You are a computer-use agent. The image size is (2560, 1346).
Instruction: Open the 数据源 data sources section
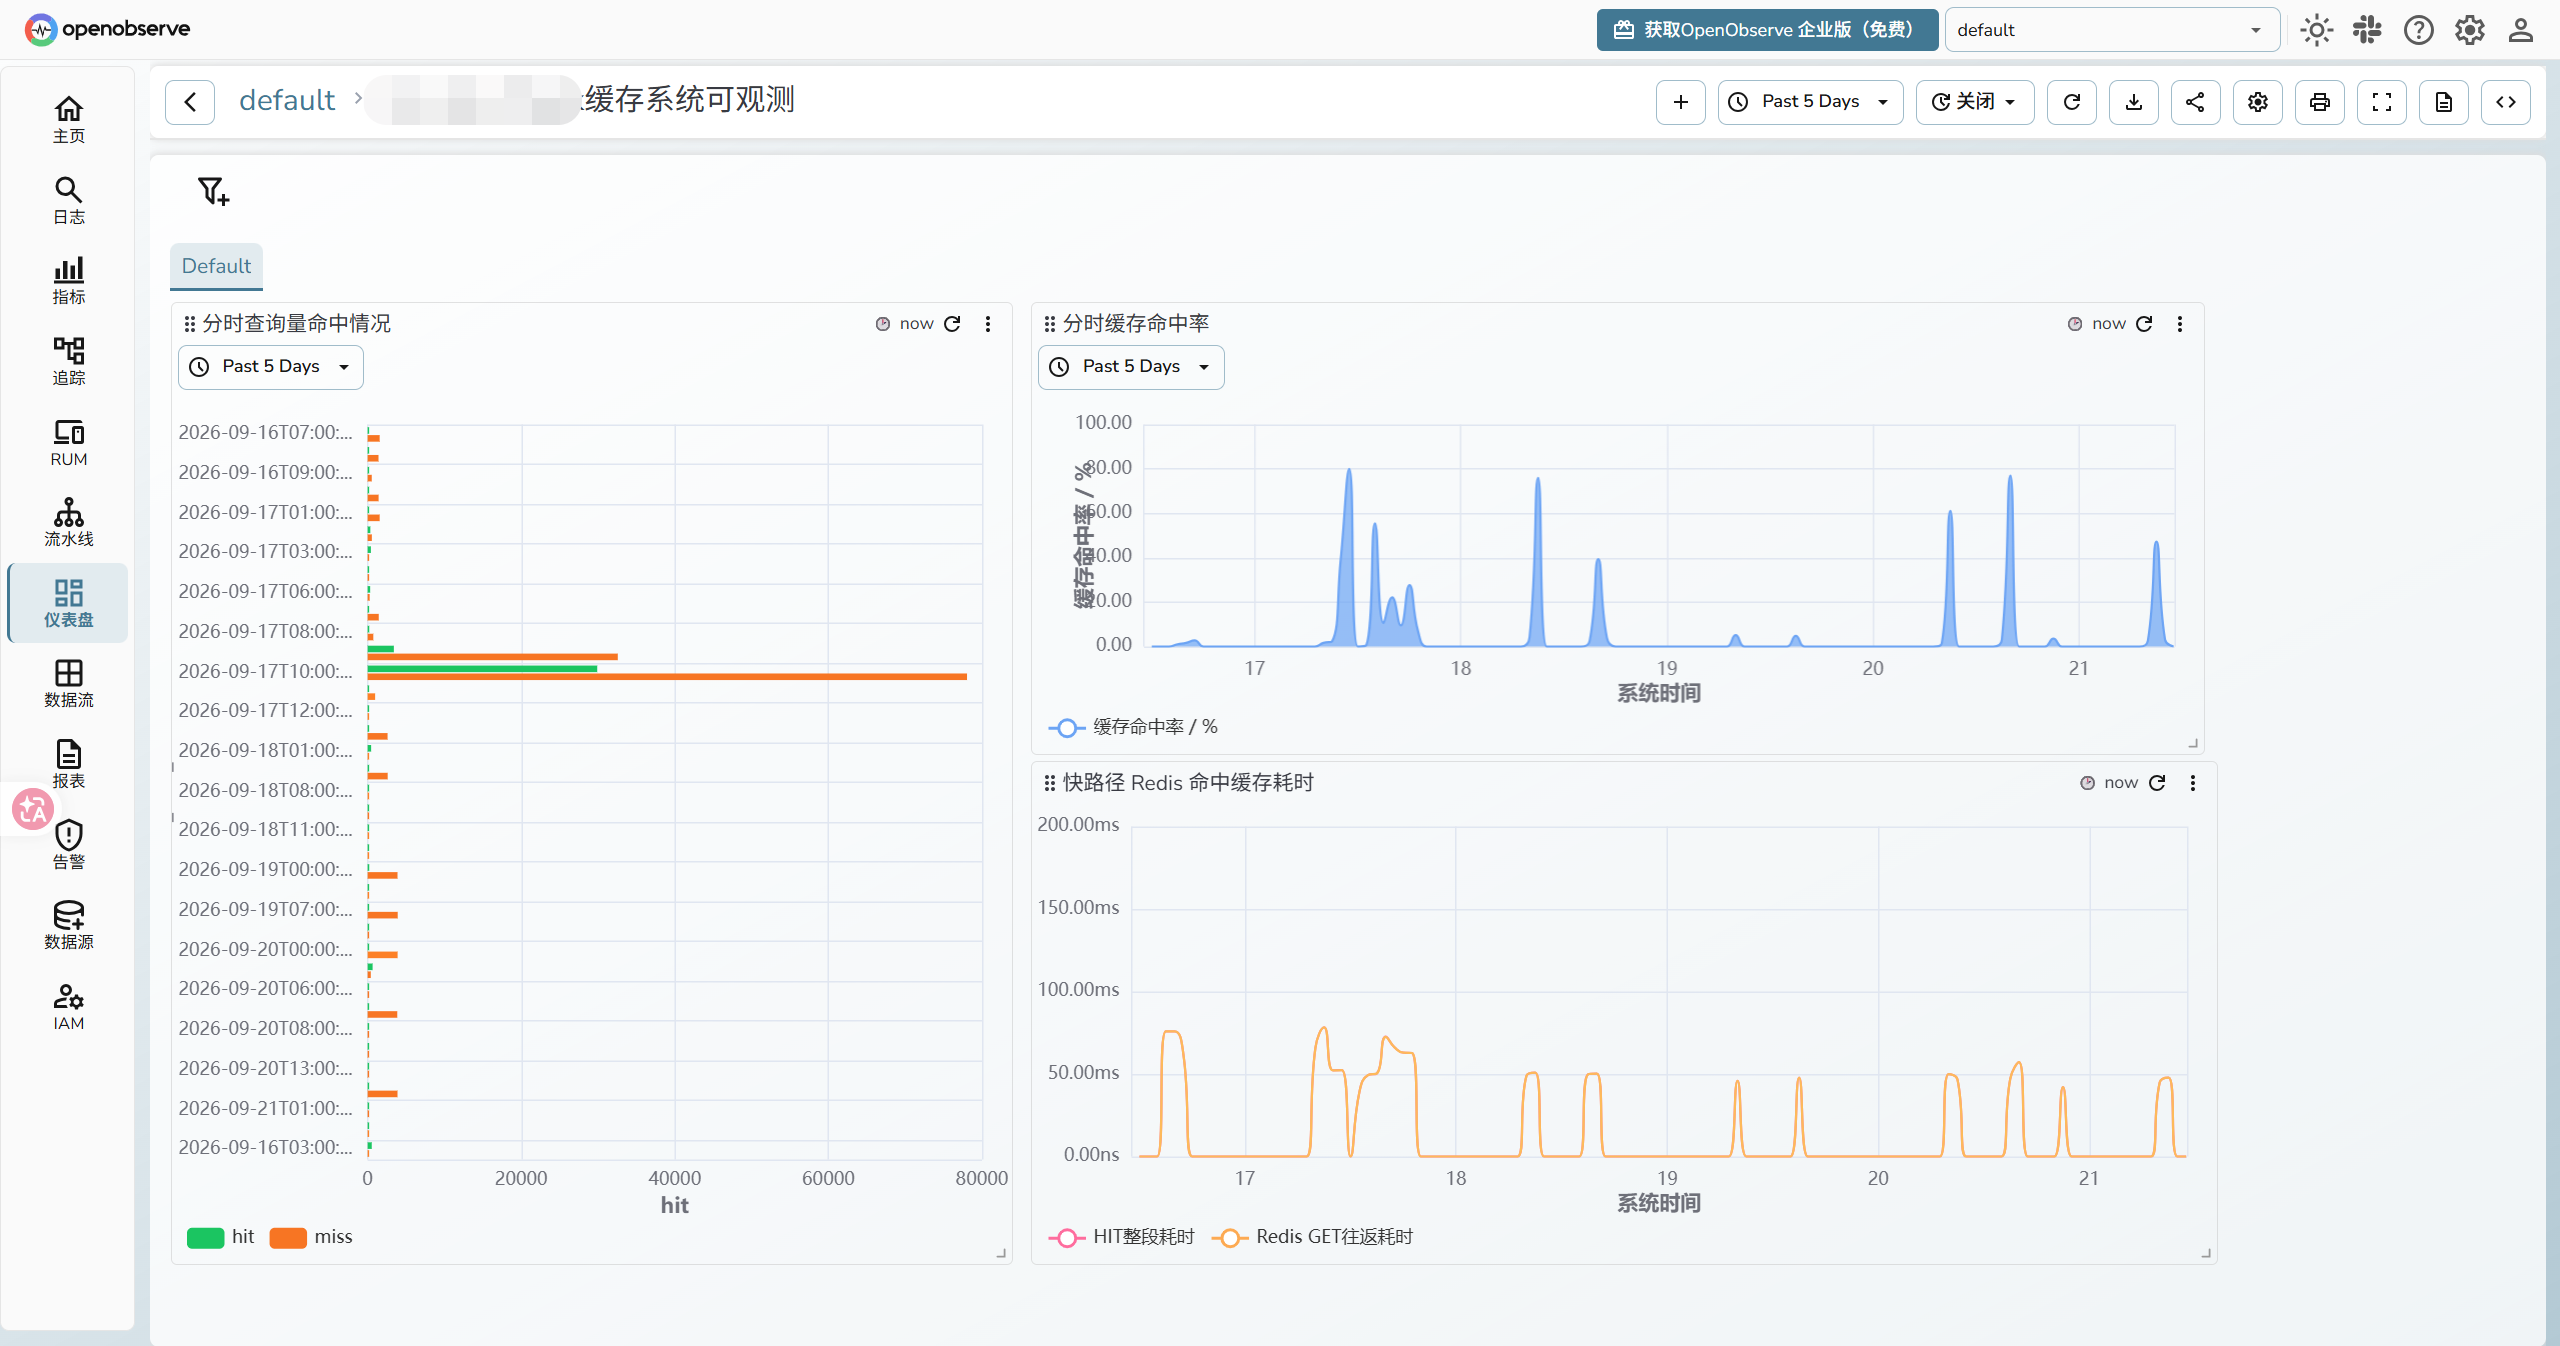tap(68, 925)
